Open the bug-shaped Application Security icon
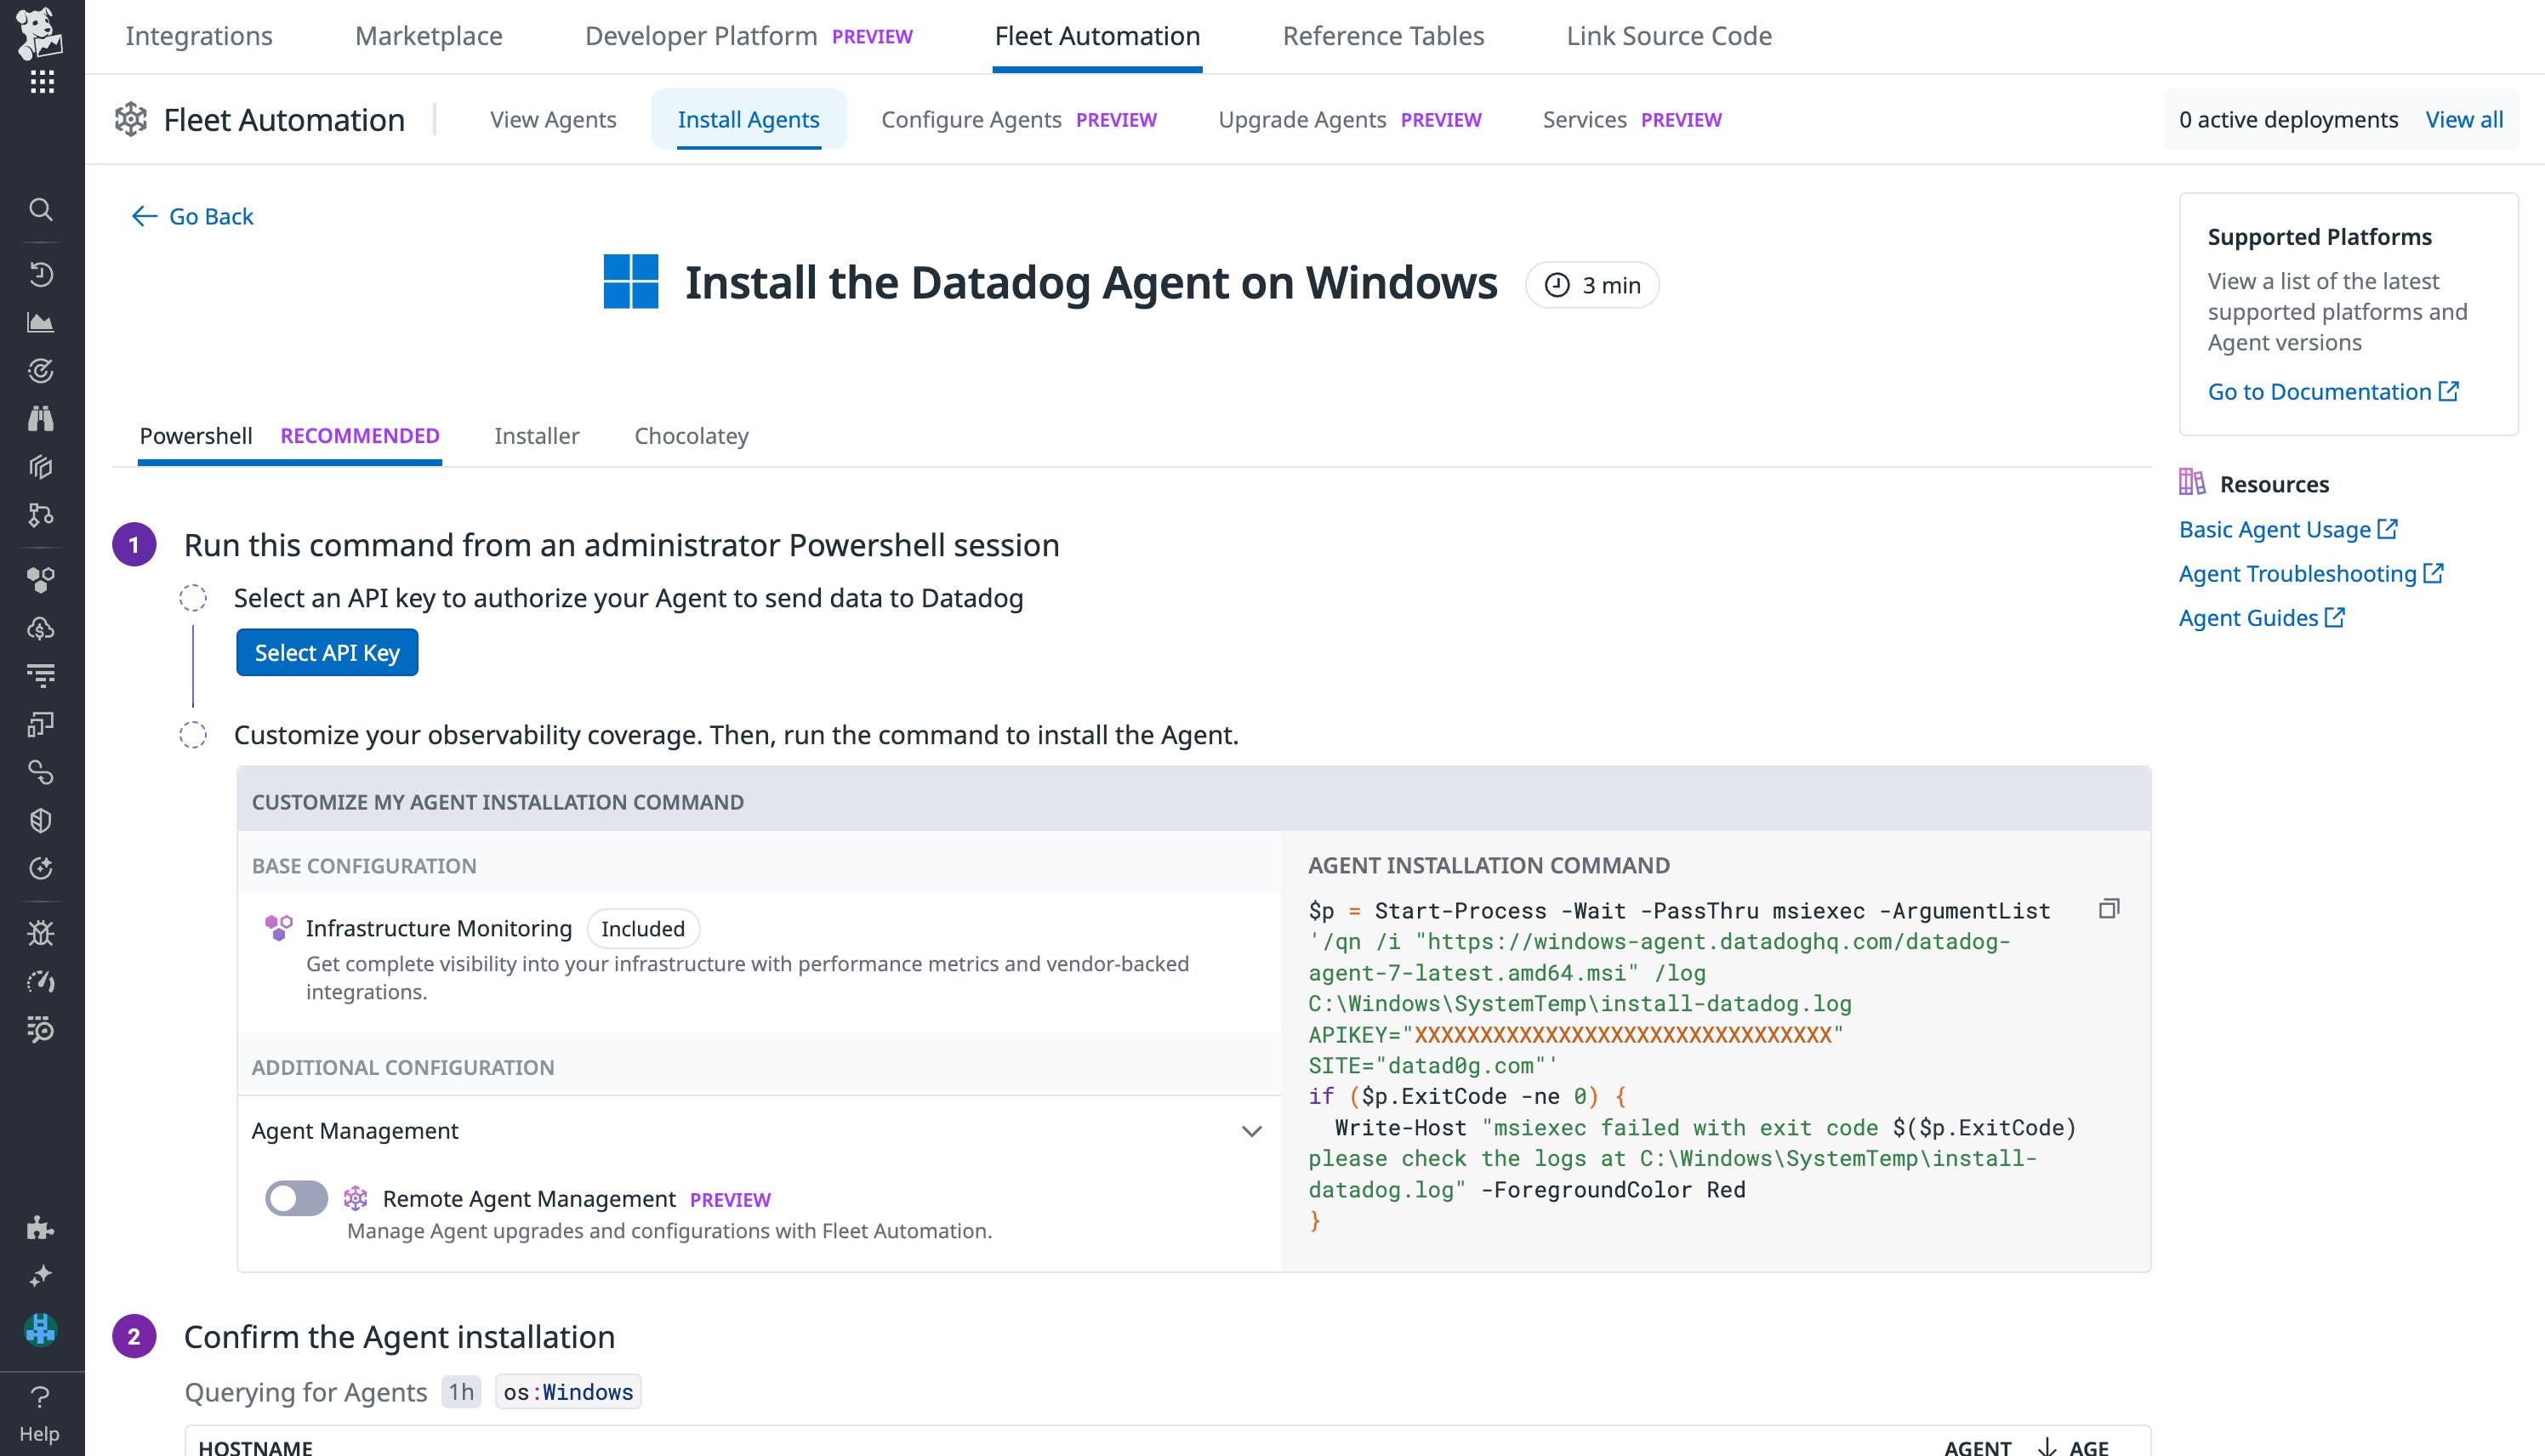 41,932
